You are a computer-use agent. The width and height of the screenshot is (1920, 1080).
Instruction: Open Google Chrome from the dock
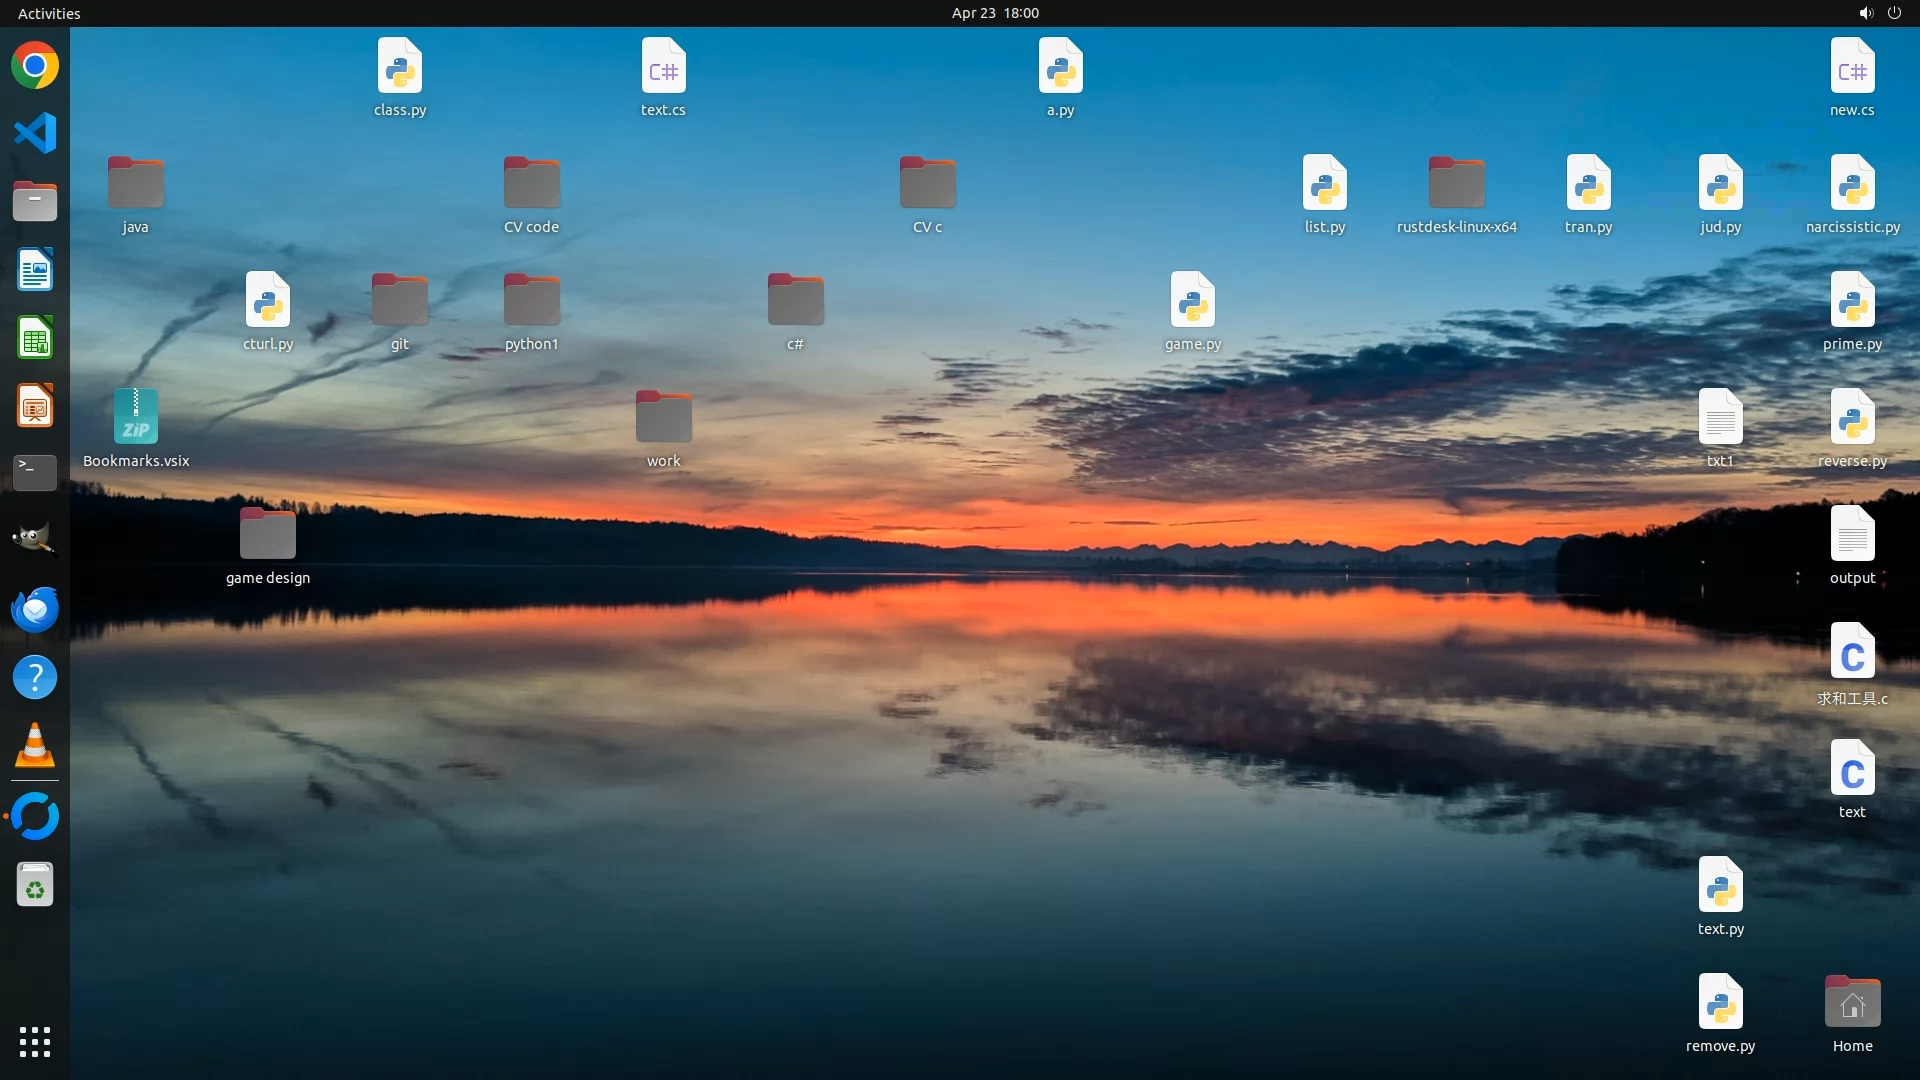point(35,66)
